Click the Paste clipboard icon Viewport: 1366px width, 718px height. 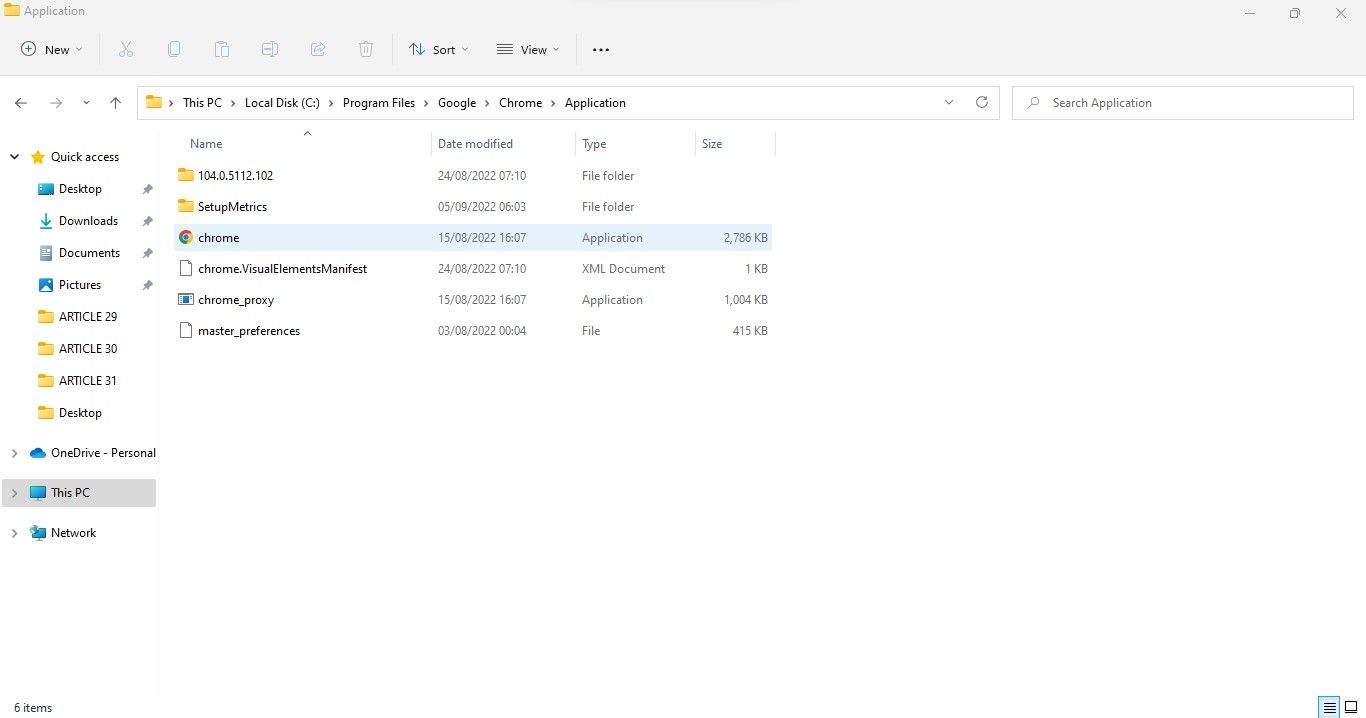pyautogui.click(x=222, y=49)
